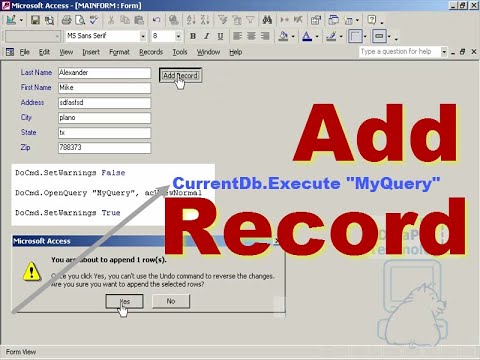Click the Save toolbar icon
This screenshot has height=360, width=480.
pos(35,20)
